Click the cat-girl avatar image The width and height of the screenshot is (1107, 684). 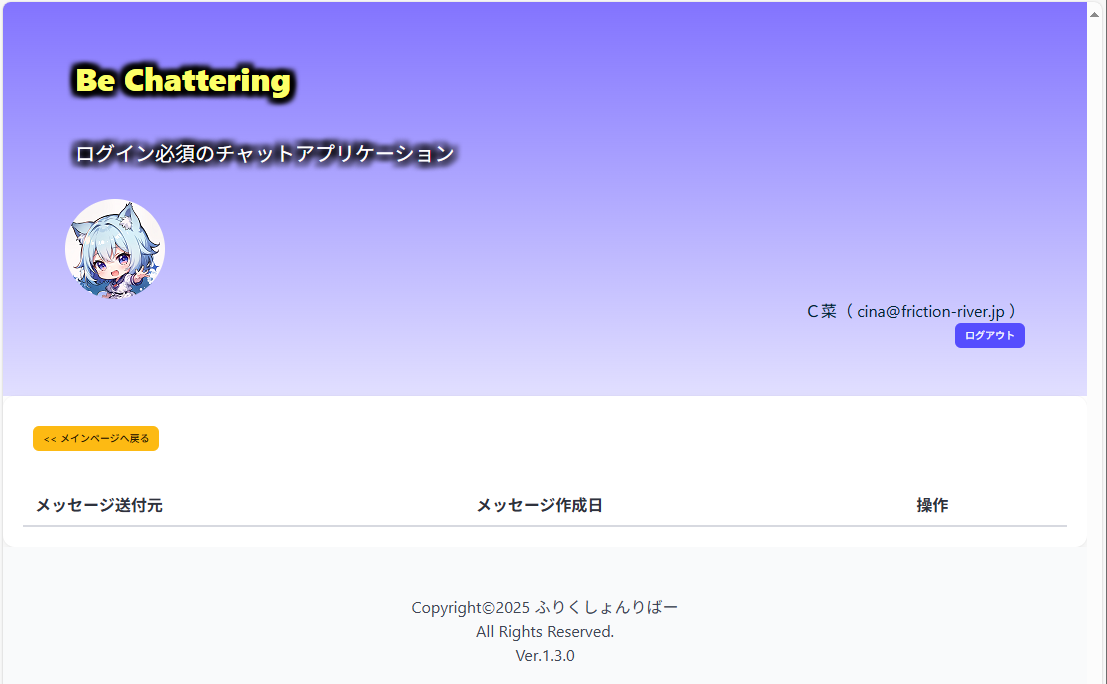[x=114, y=248]
